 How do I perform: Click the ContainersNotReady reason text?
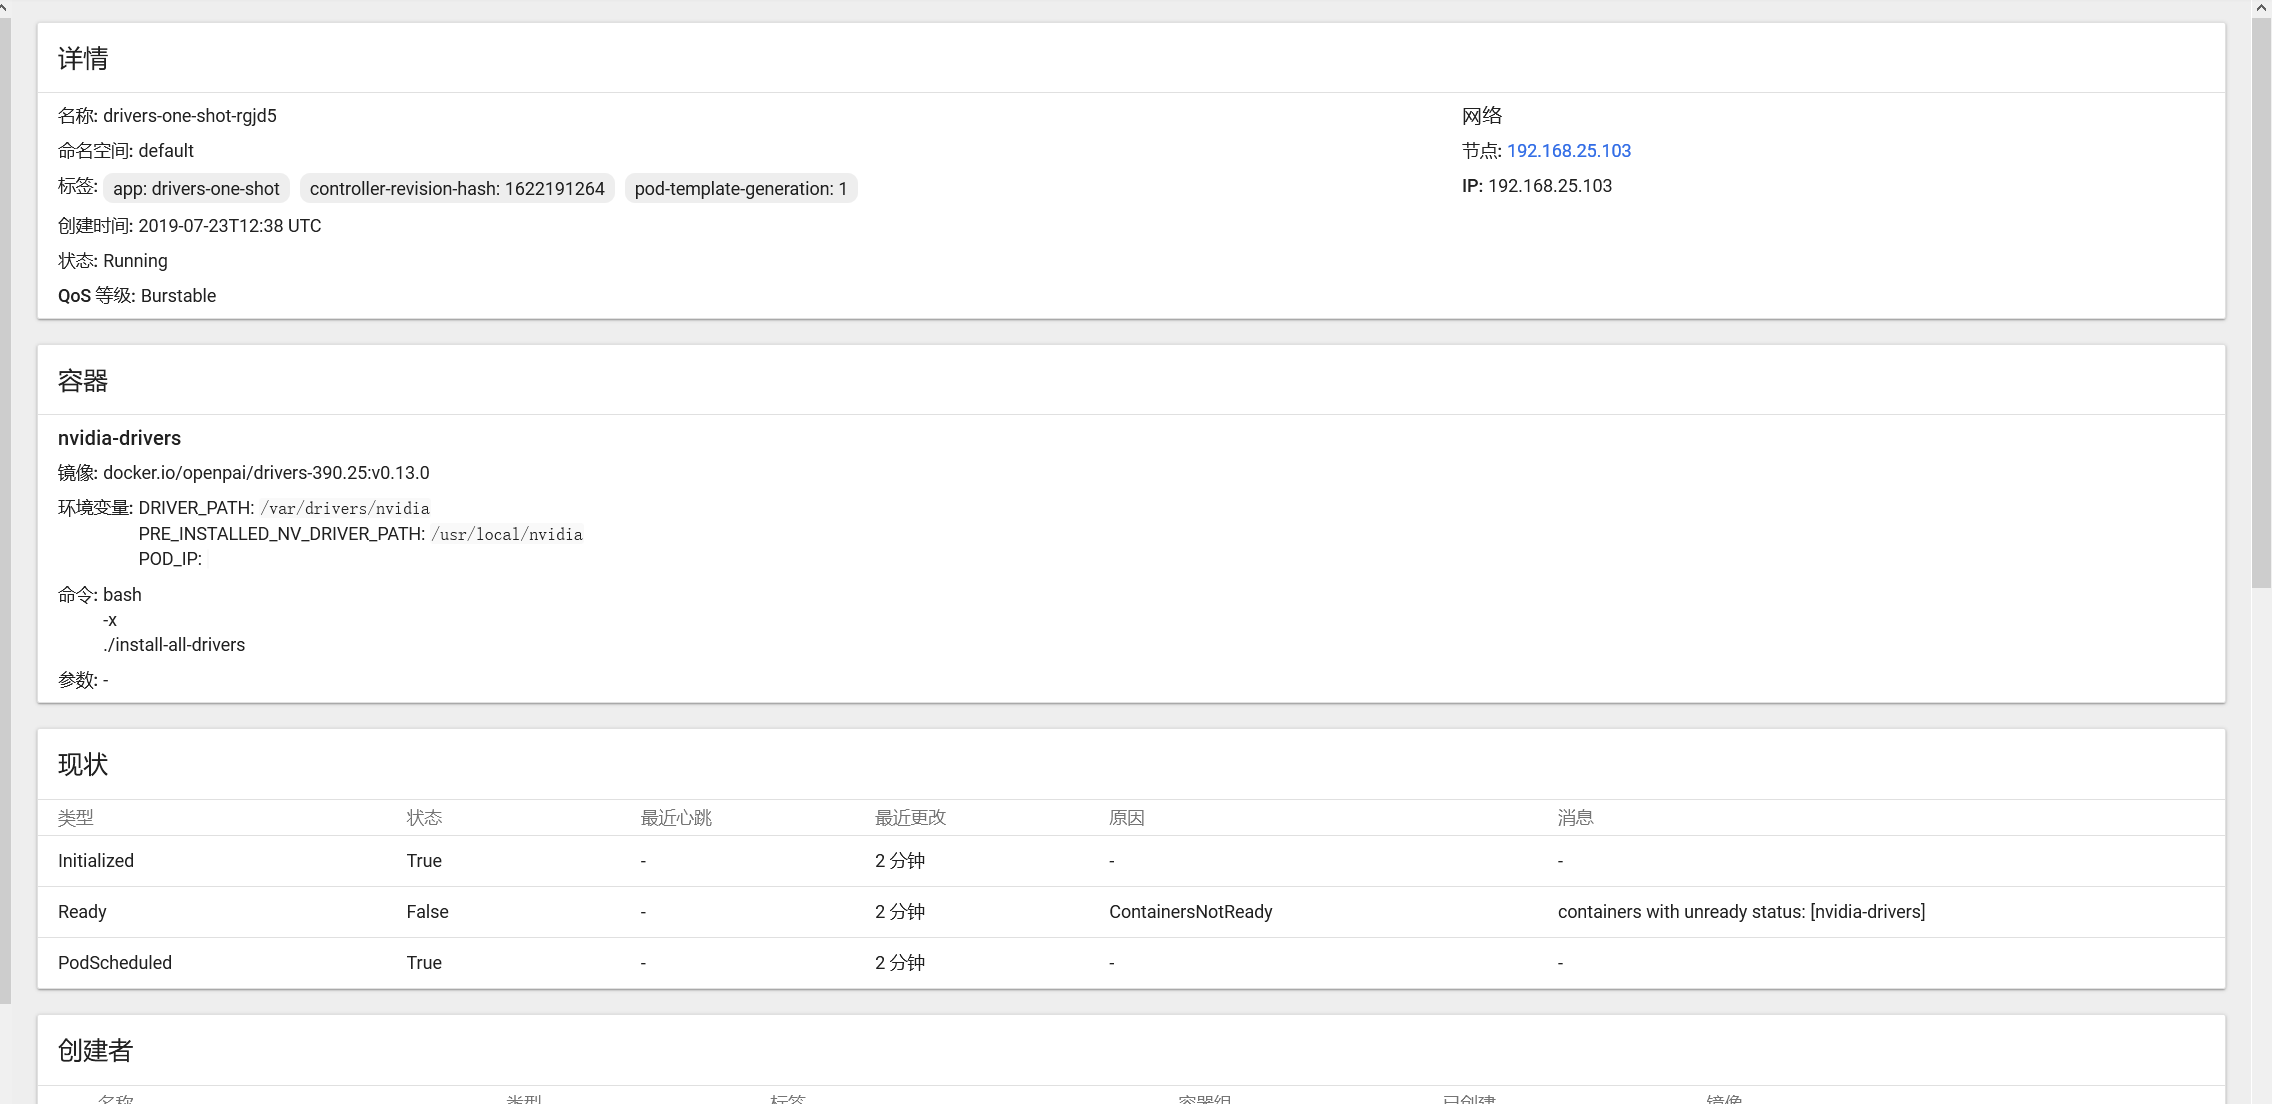click(1190, 912)
